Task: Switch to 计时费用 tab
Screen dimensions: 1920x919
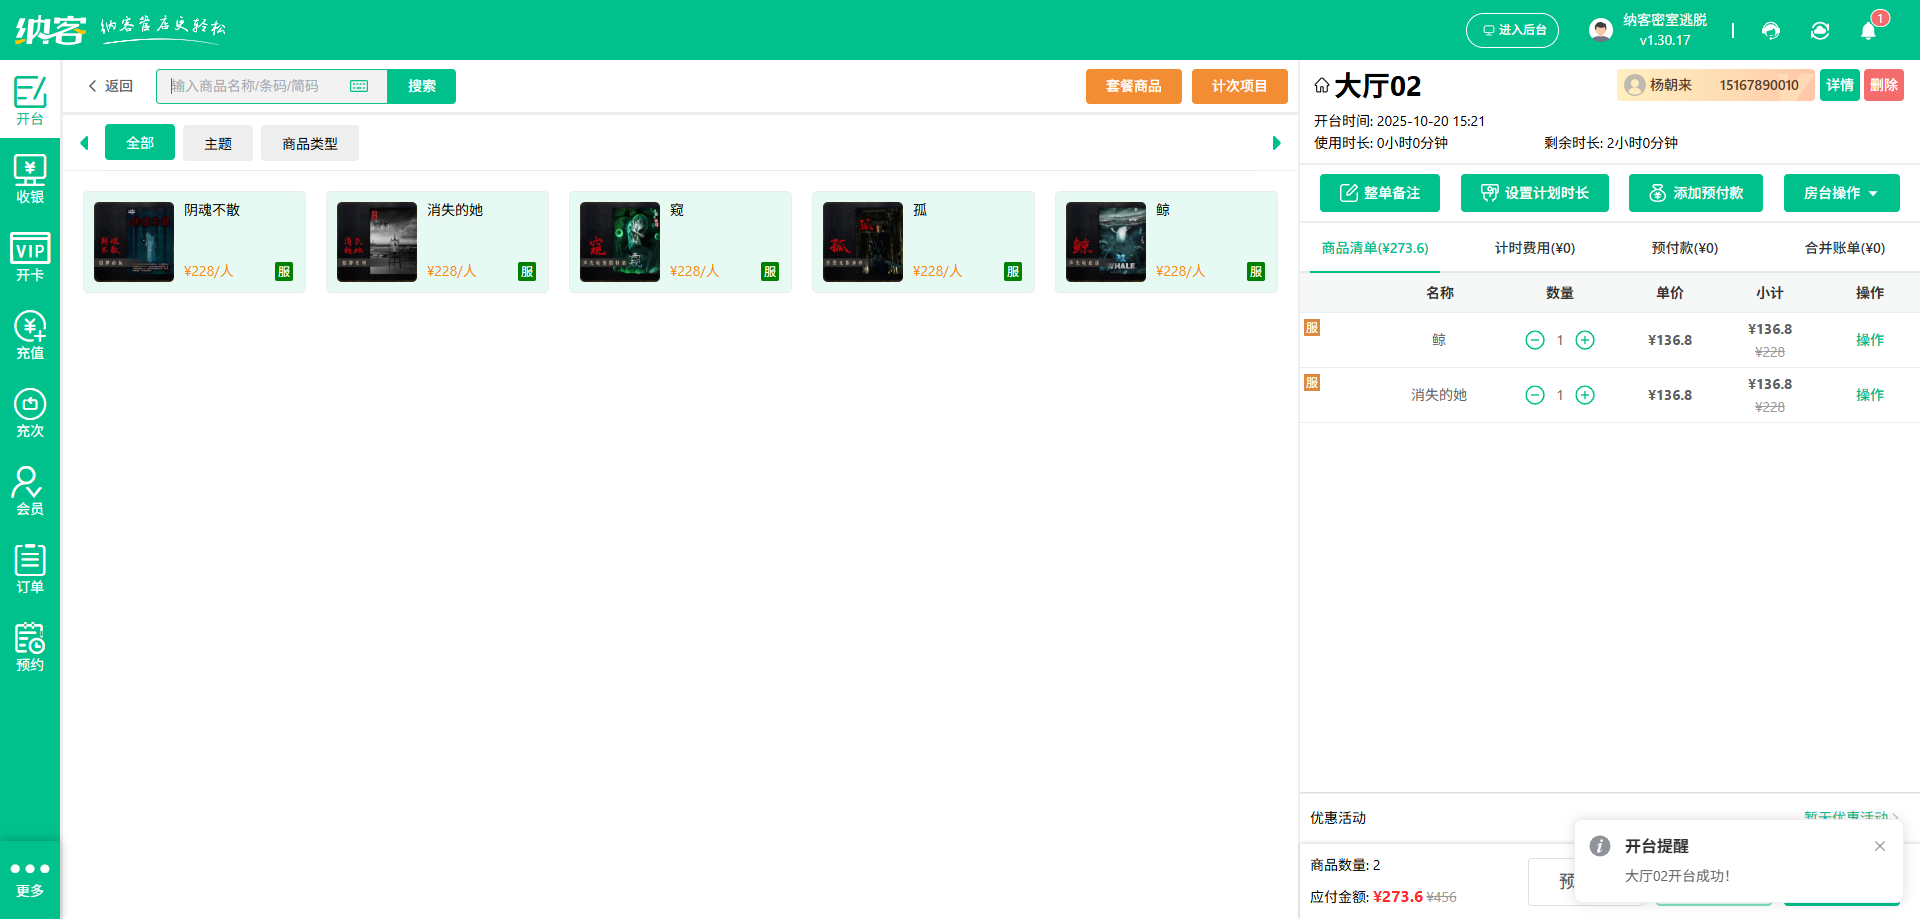Action: click(1534, 248)
